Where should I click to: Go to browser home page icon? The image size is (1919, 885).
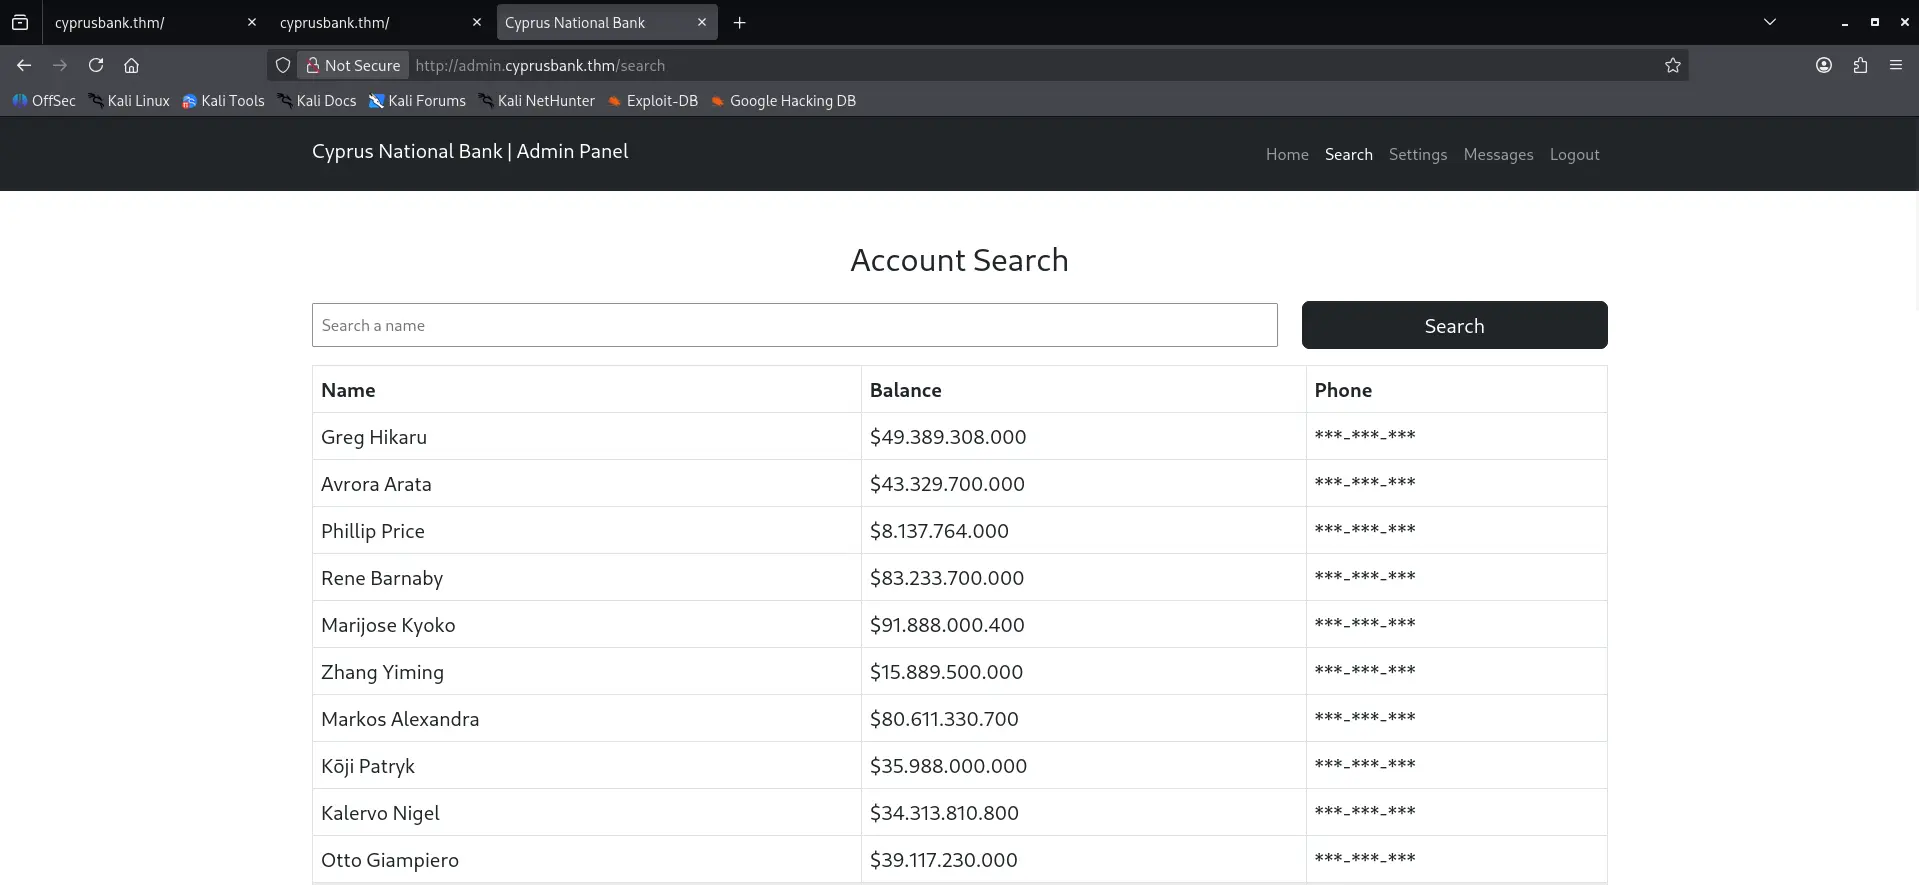131,65
